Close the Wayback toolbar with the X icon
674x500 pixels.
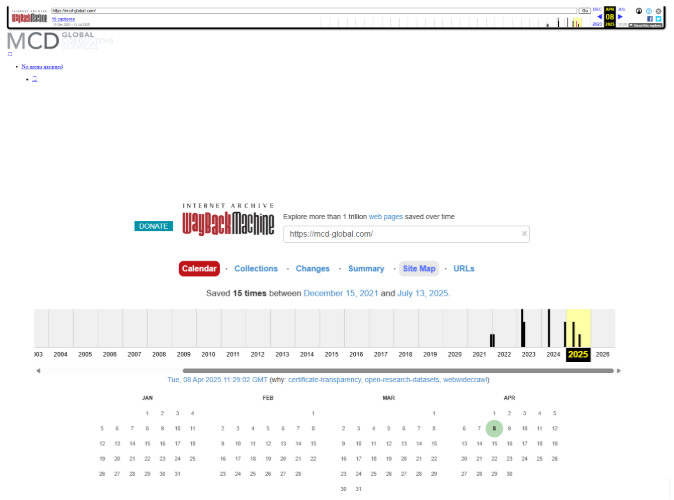[x=659, y=11]
